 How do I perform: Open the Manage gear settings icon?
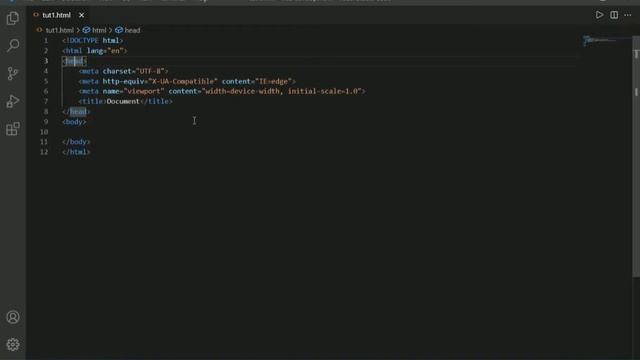tap(13, 344)
